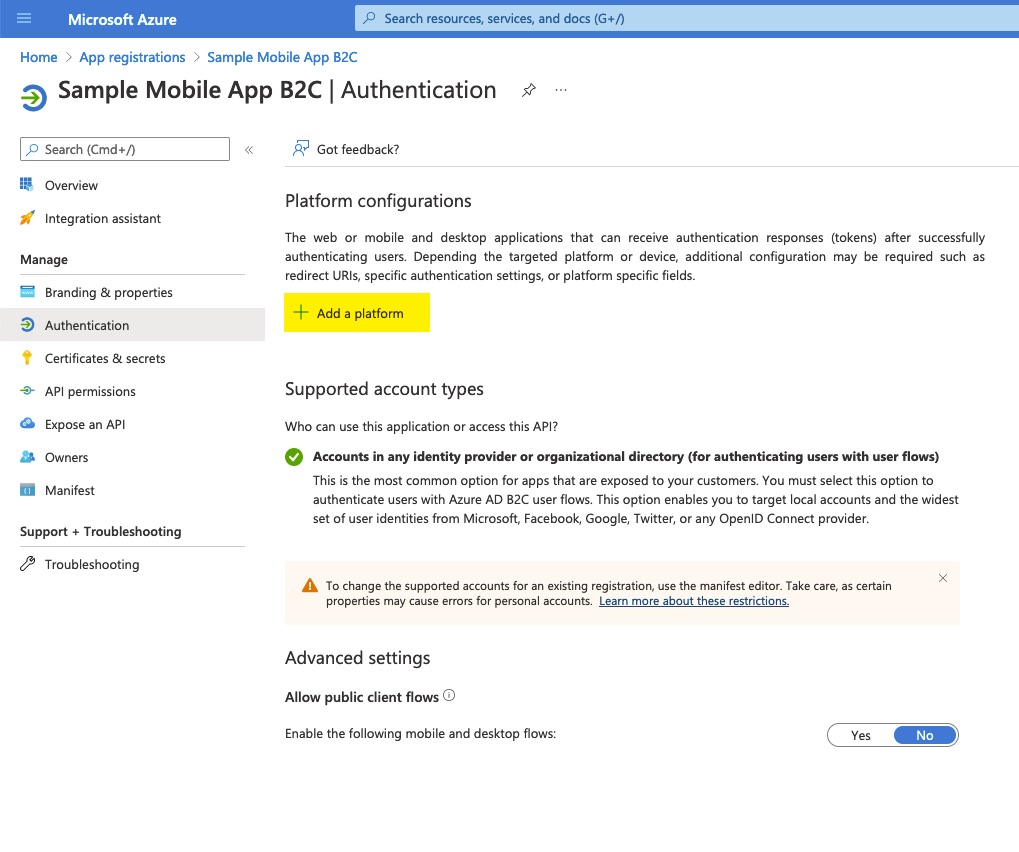Click 'Allow public client flows' label
1019x852 pixels.
362,697
